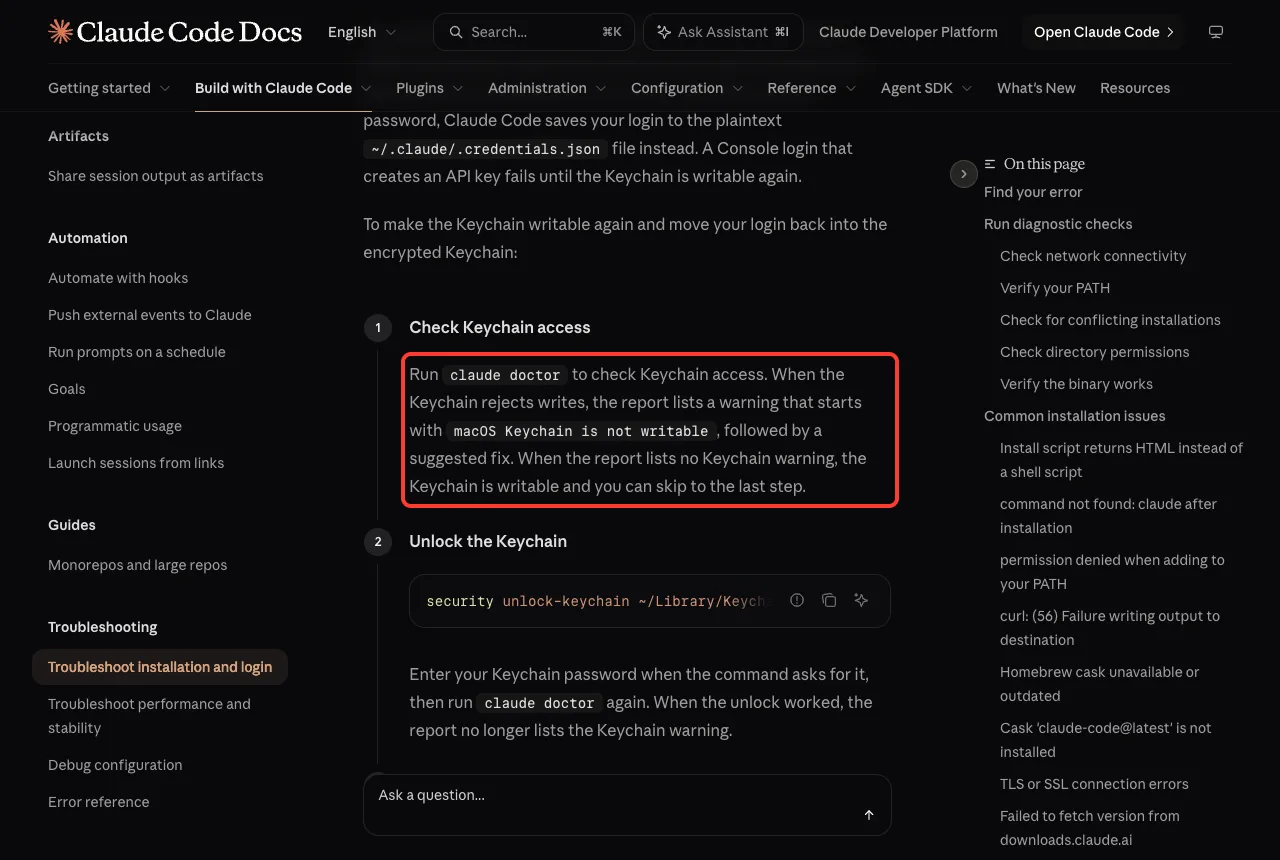The height and width of the screenshot is (860, 1280).
Task: Click the Ask Assistant button
Action: pos(723,32)
